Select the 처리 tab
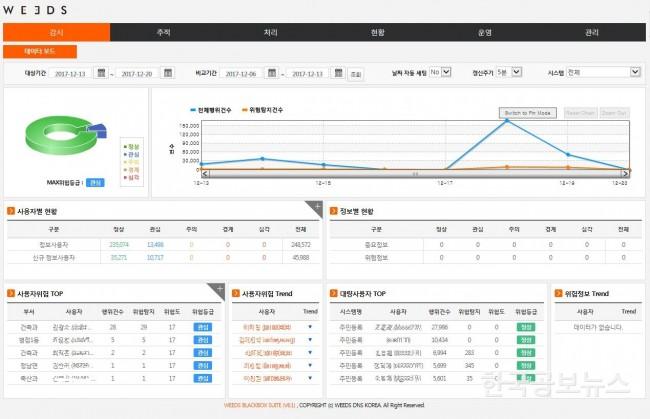Image resolution: width=650 pixels, height=419 pixels. (271, 32)
